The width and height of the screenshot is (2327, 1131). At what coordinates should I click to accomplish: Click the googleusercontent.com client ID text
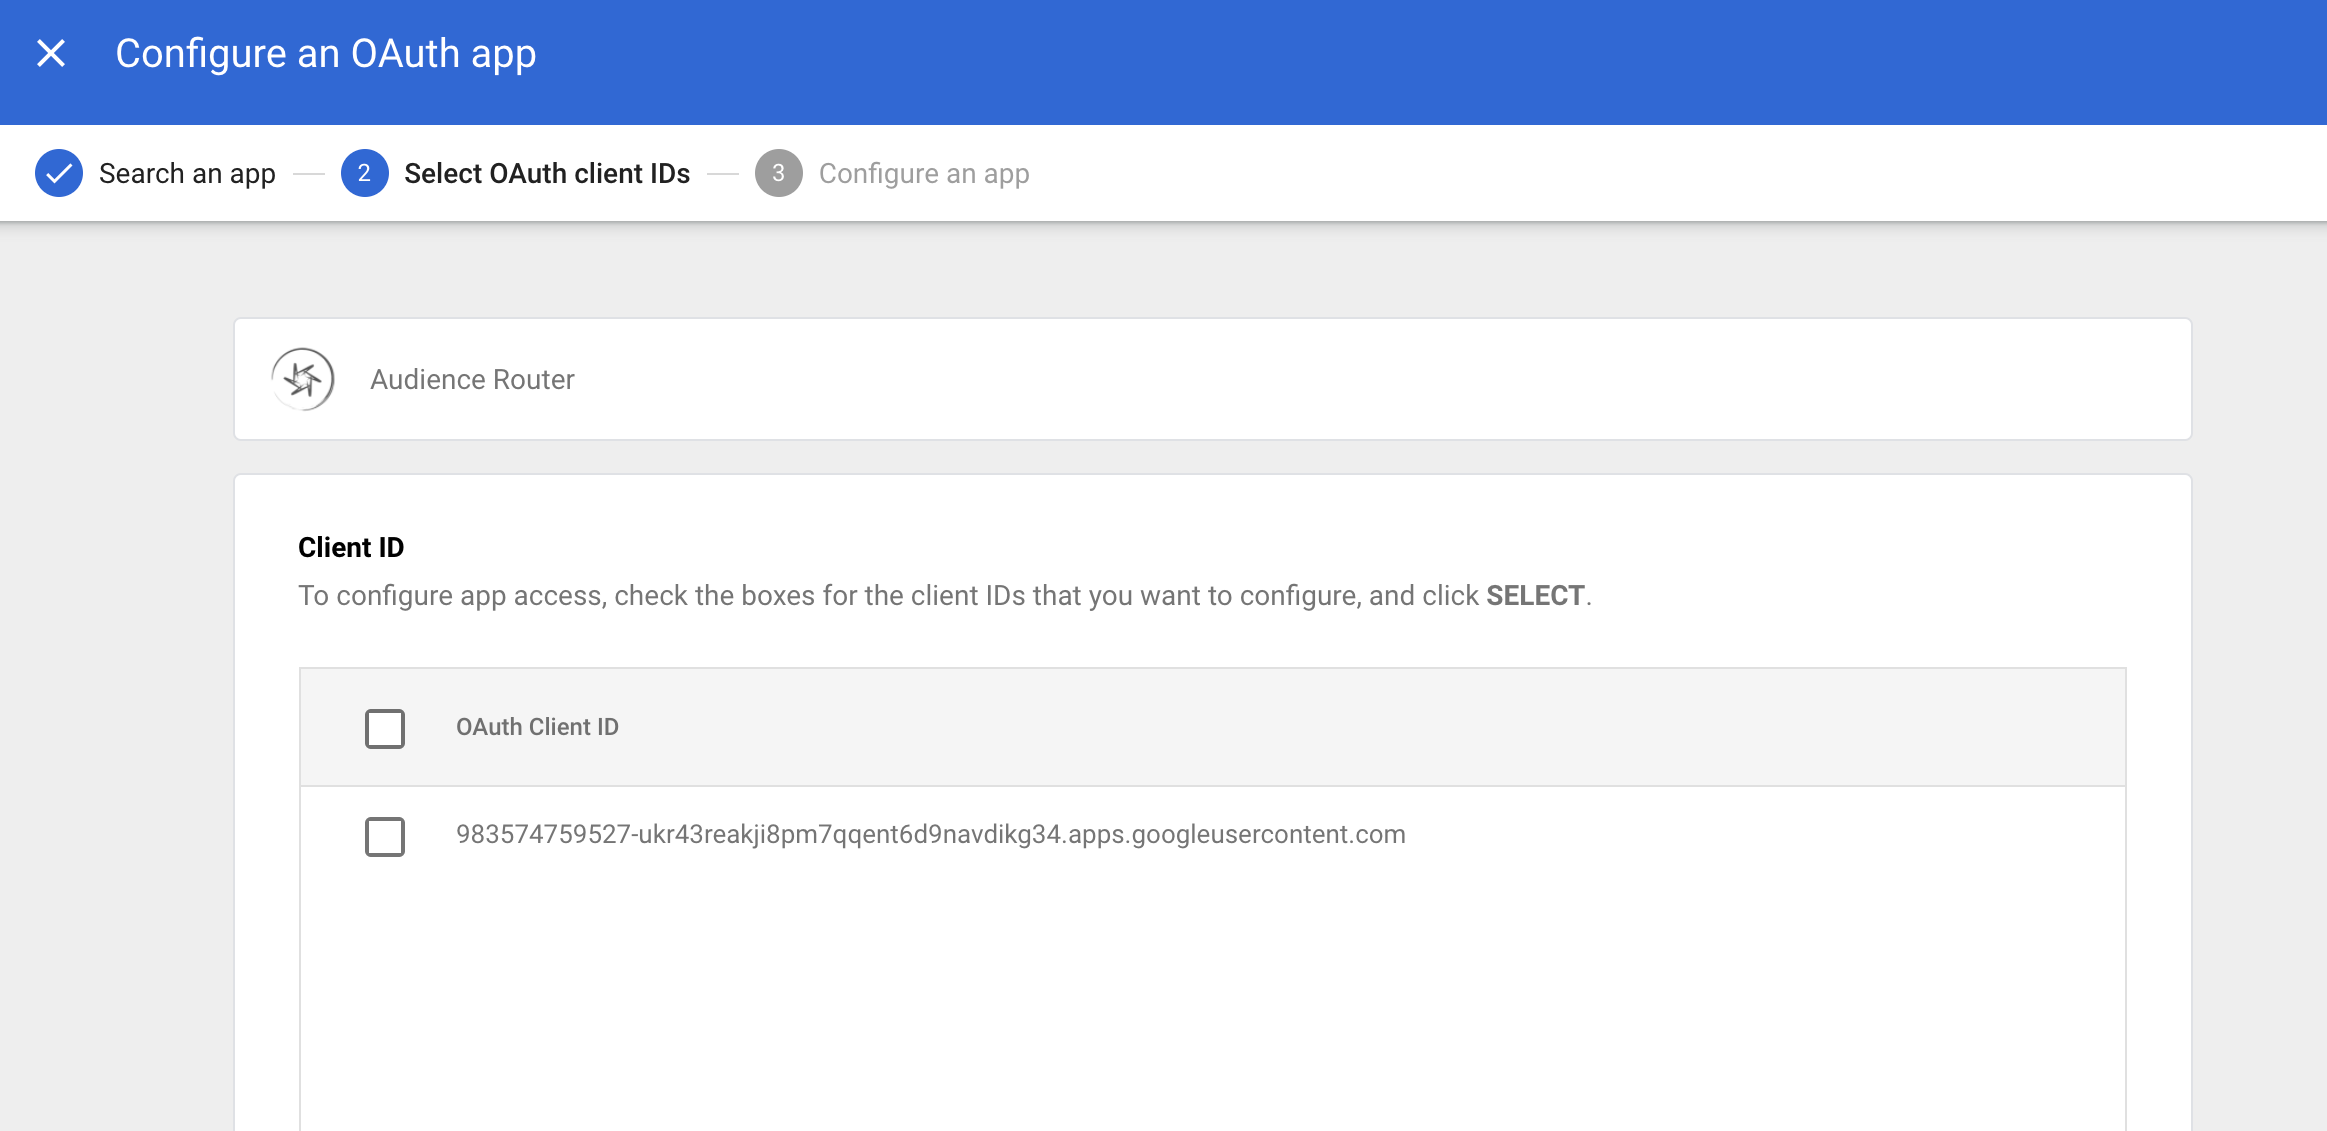click(930, 834)
